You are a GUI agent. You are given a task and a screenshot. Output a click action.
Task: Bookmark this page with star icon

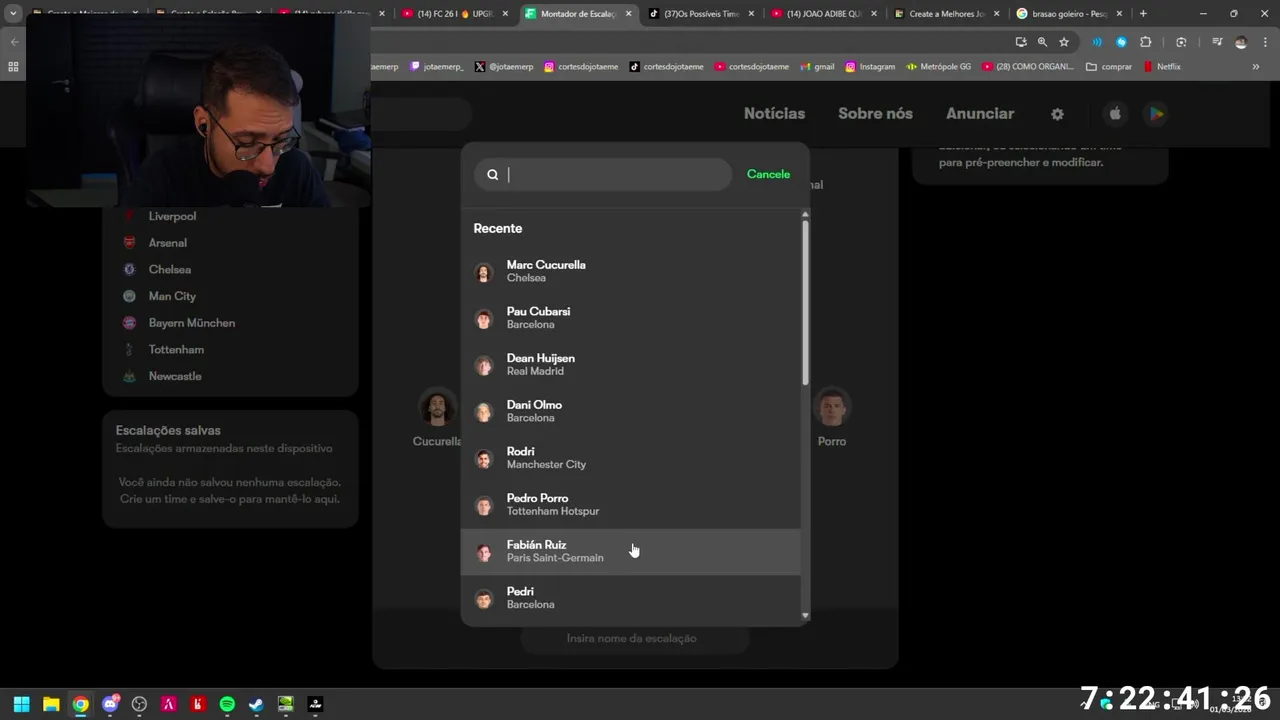click(x=1064, y=42)
